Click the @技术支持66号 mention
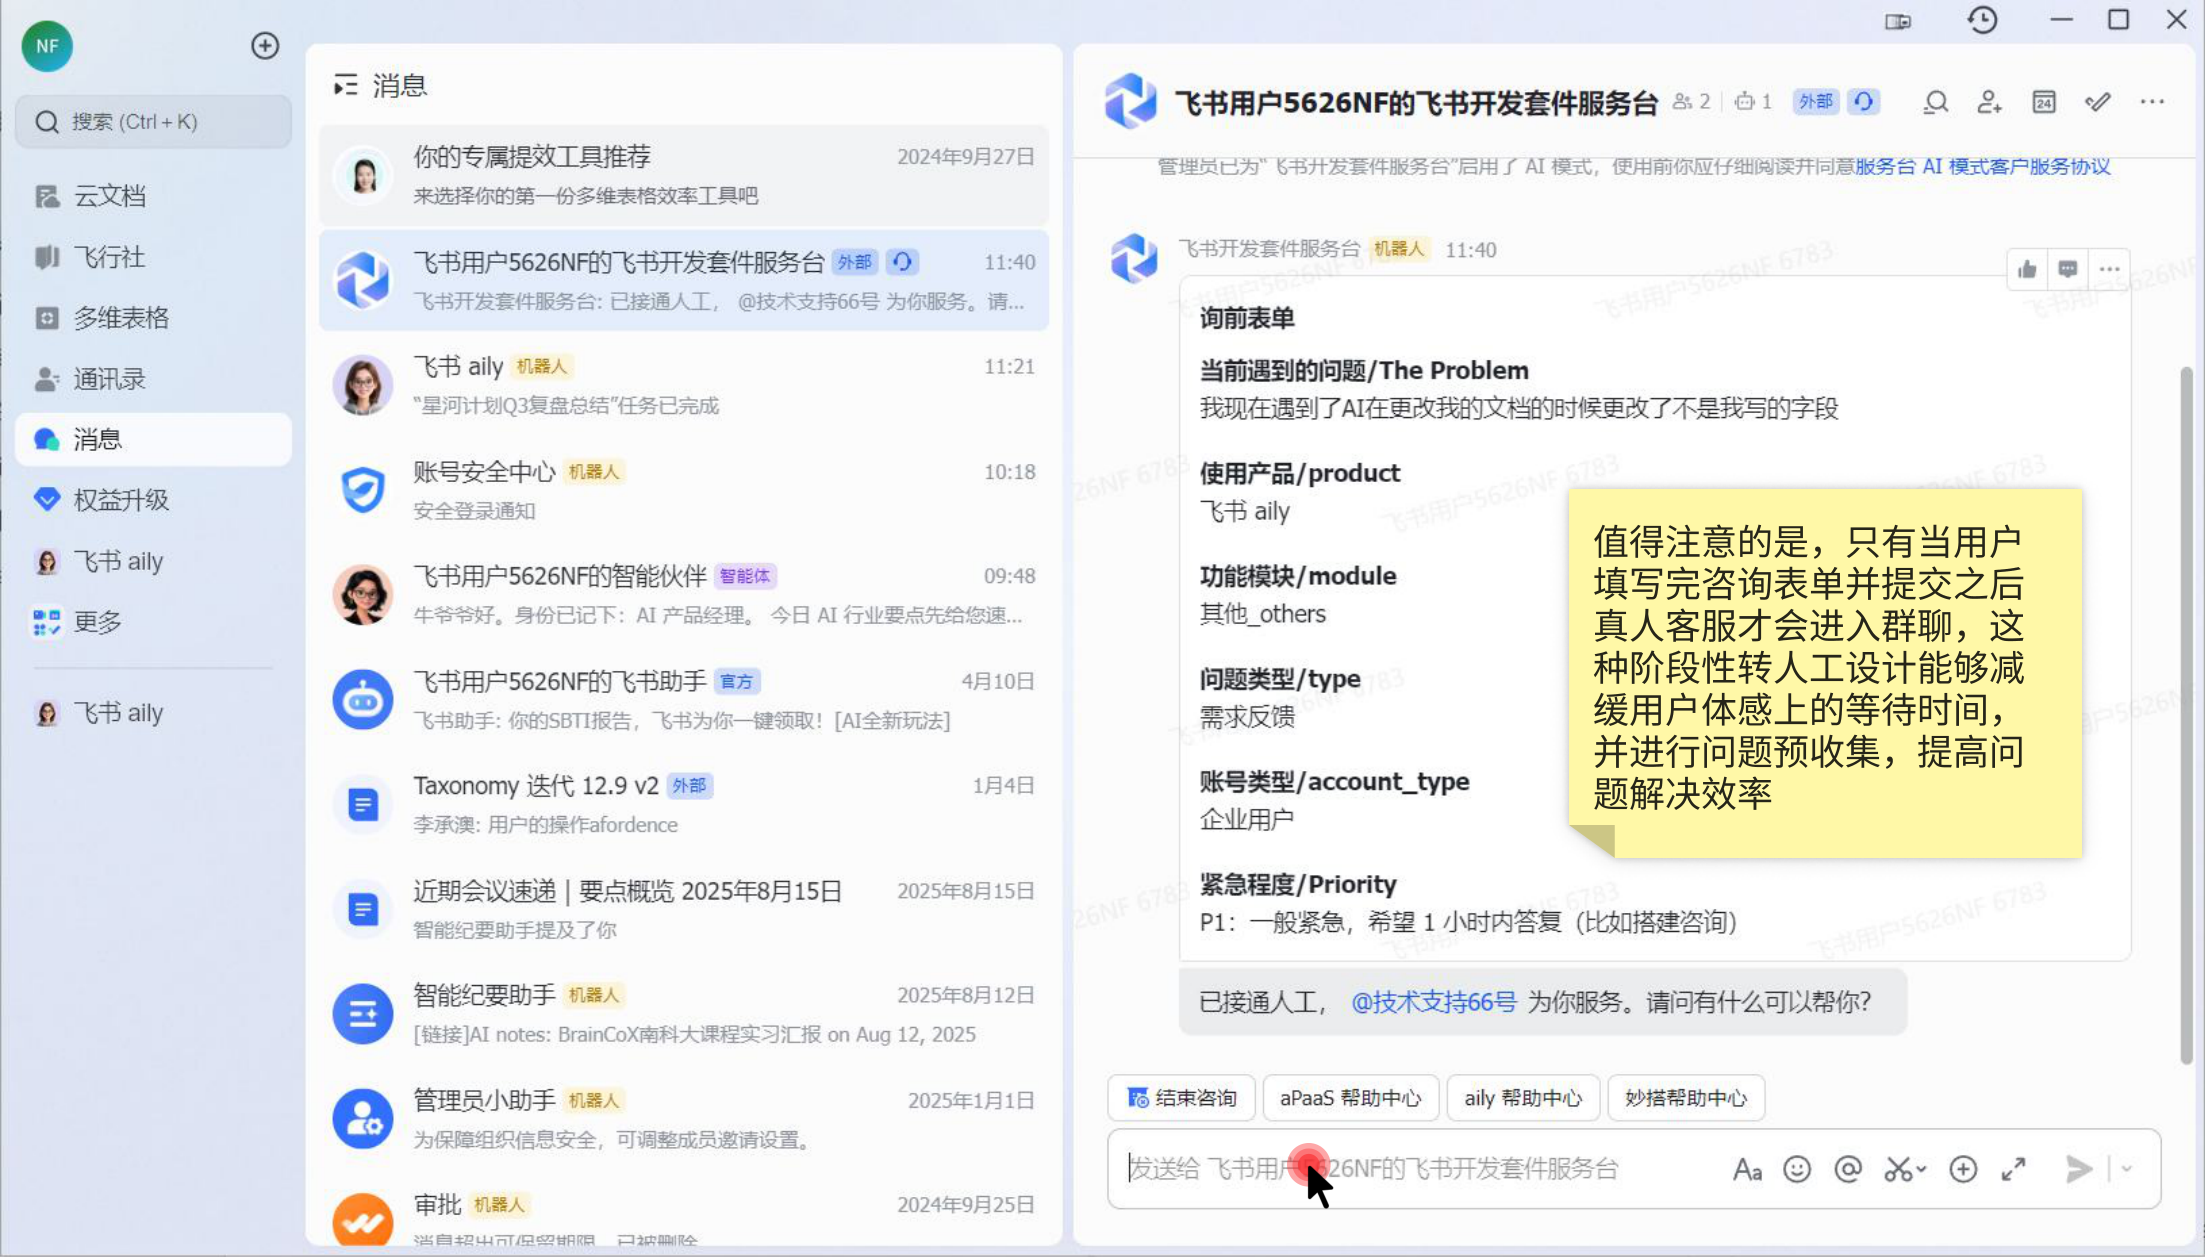 click(1433, 1002)
